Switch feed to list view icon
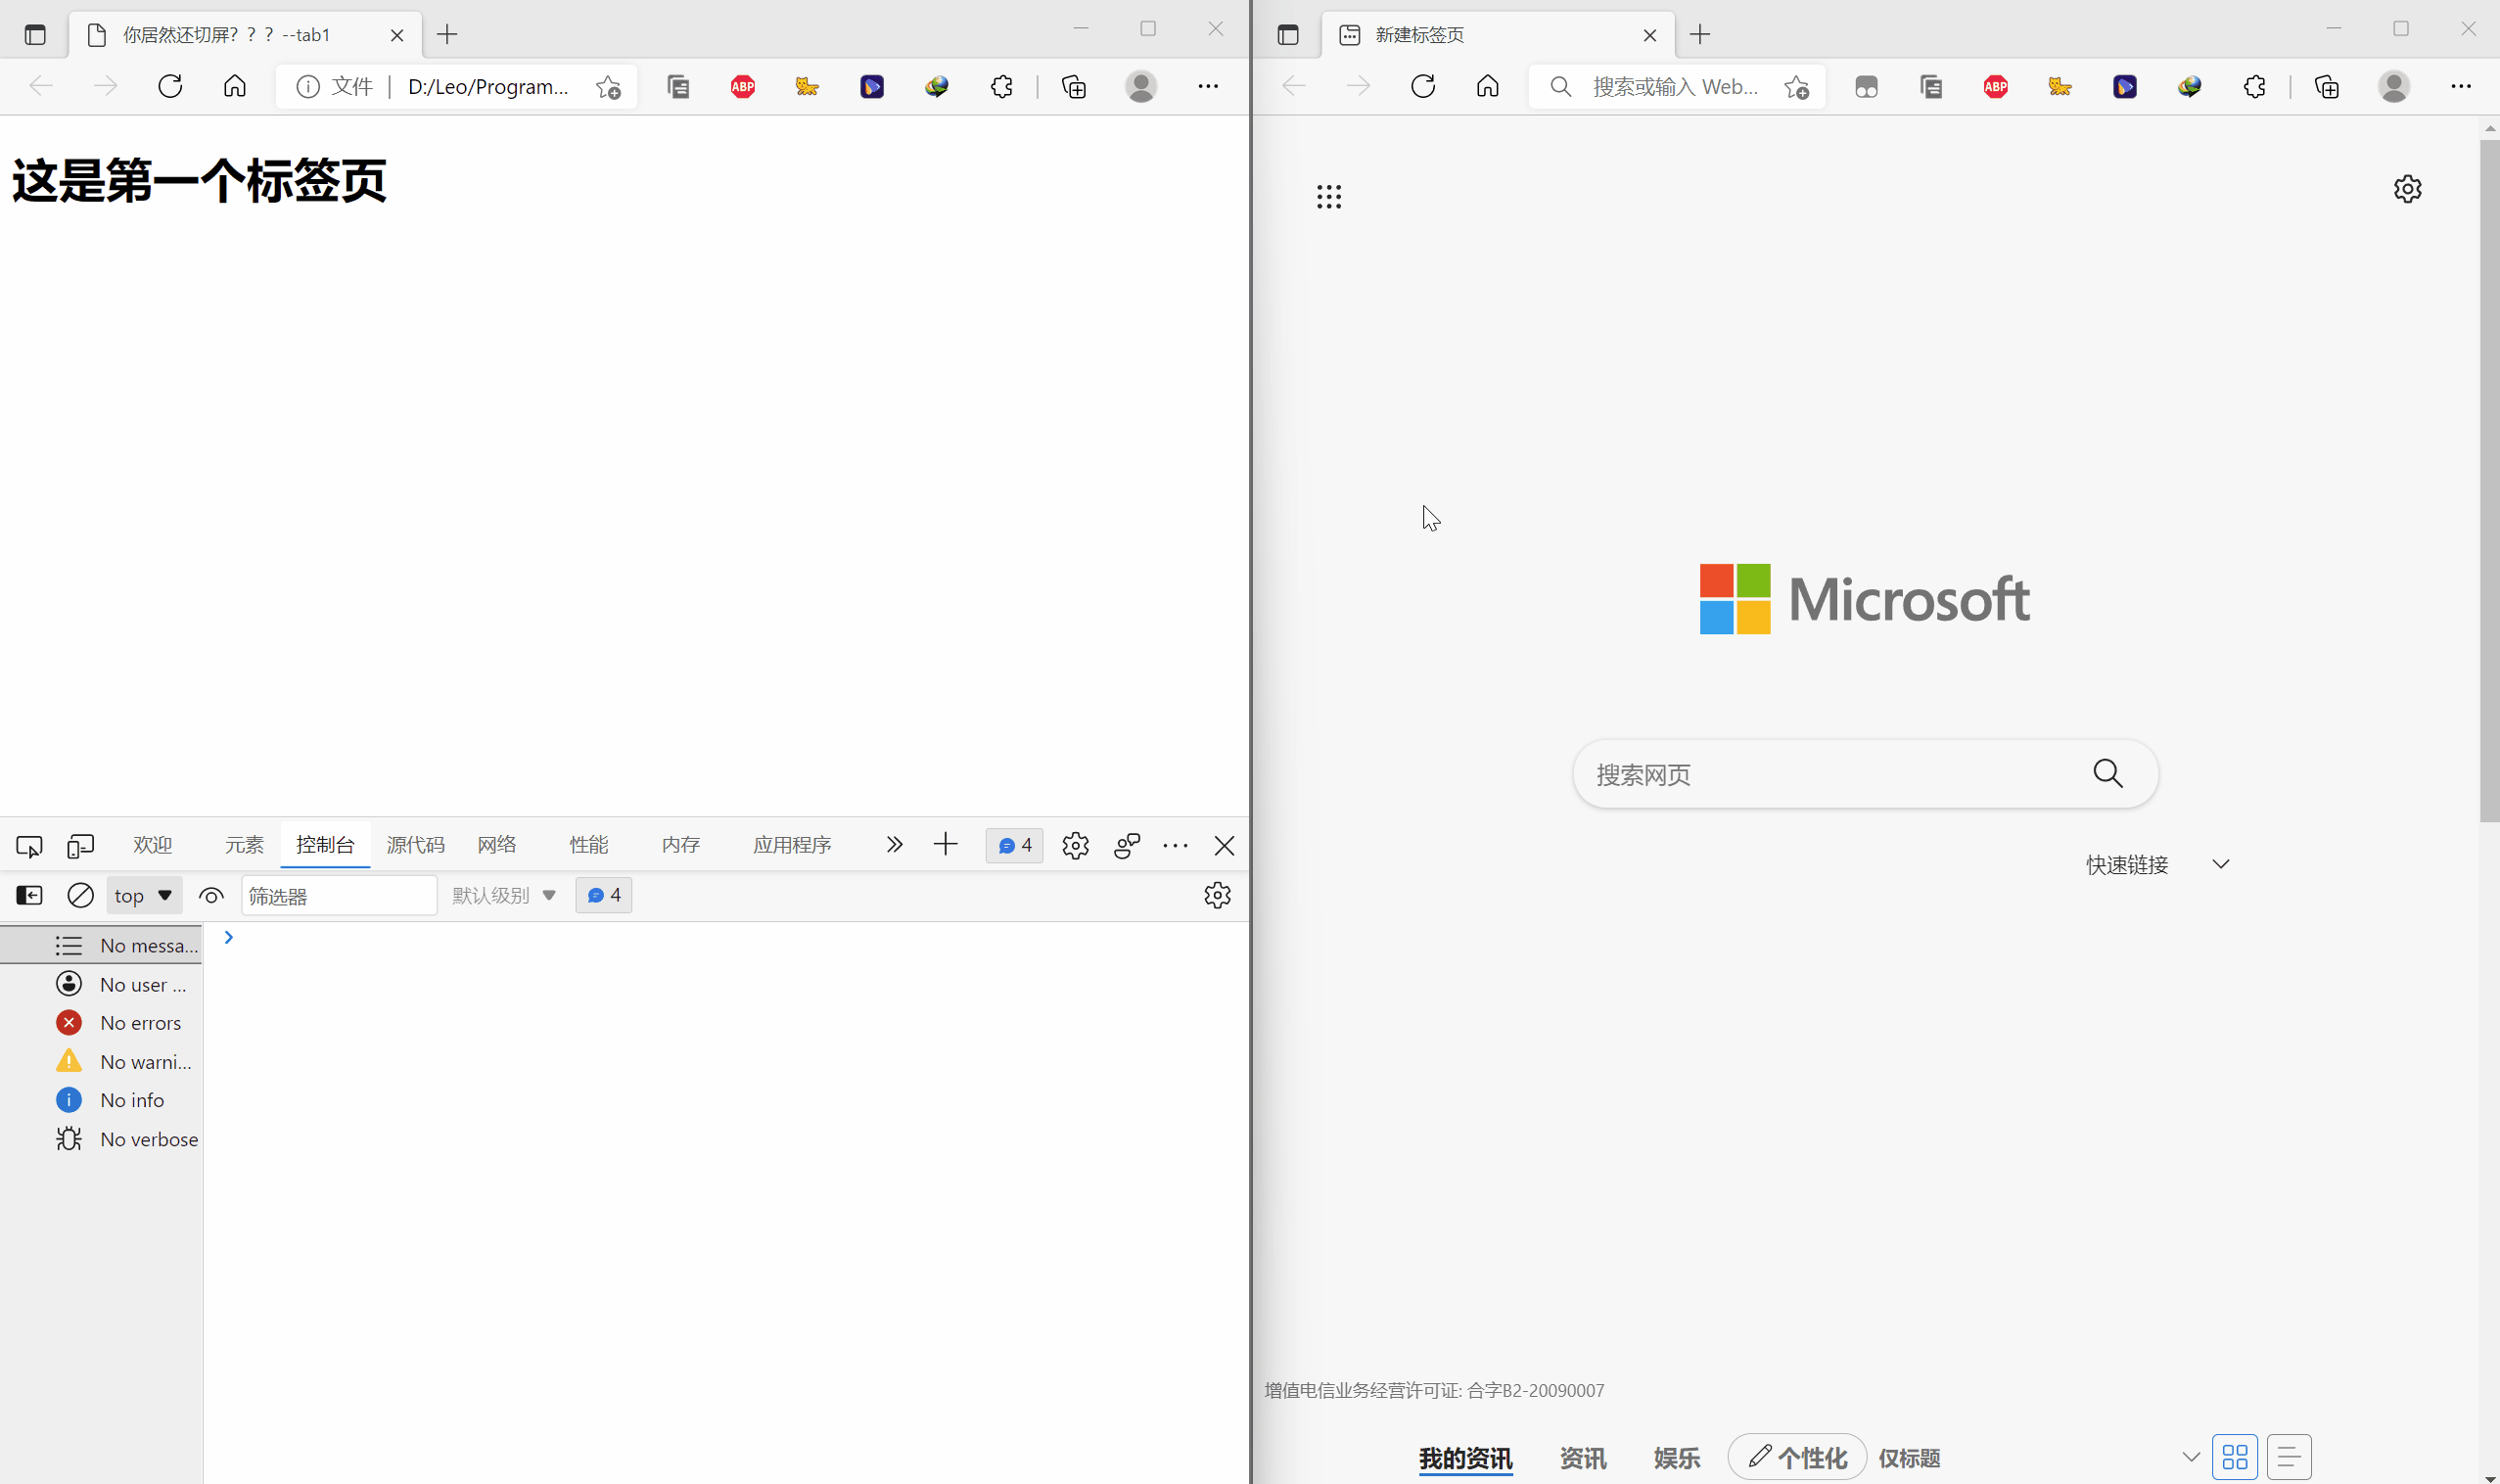The width and height of the screenshot is (2500, 1484). (2289, 1457)
